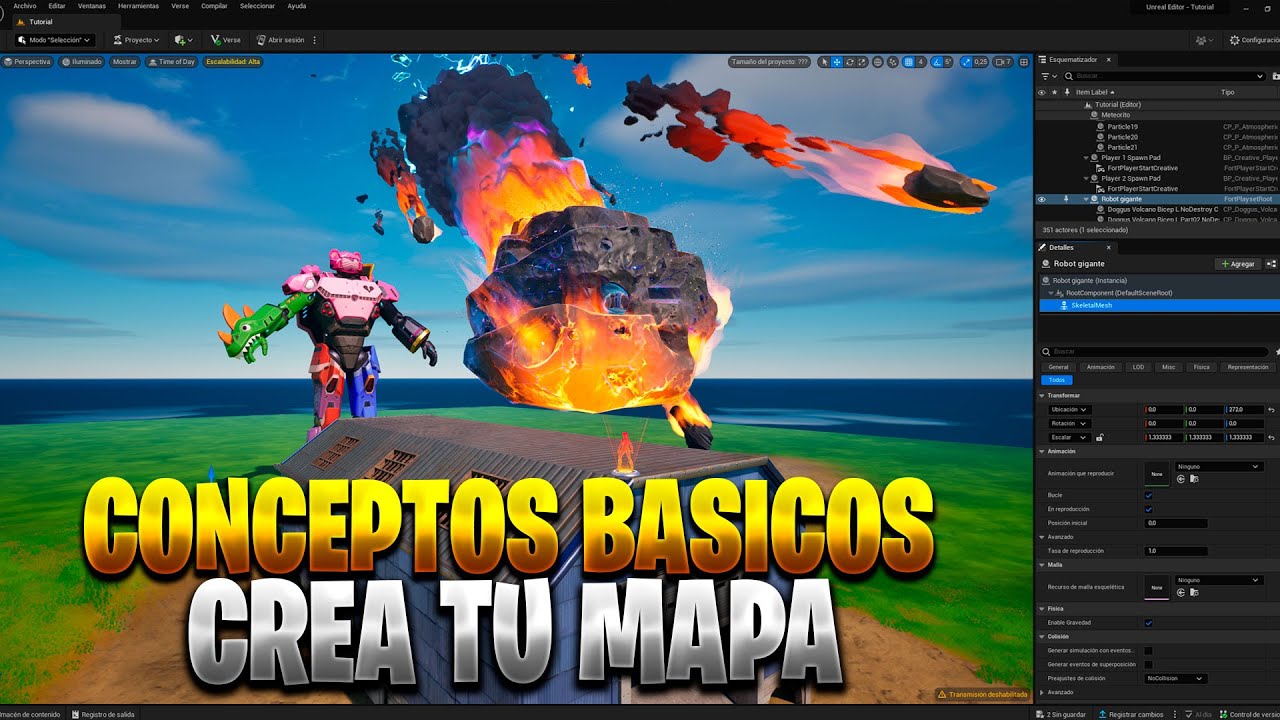Select Particle20 in the outliner
This screenshot has width=1280, height=720.
click(x=1122, y=137)
